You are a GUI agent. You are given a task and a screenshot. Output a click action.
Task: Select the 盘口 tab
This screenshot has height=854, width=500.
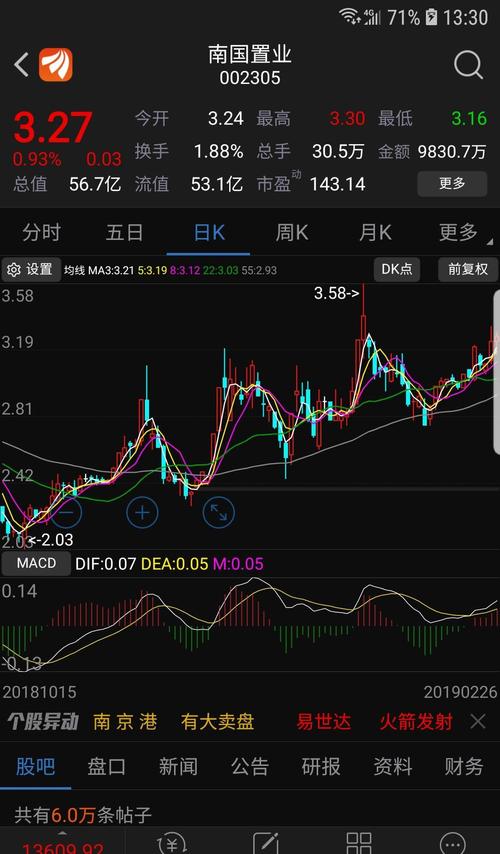(x=106, y=767)
